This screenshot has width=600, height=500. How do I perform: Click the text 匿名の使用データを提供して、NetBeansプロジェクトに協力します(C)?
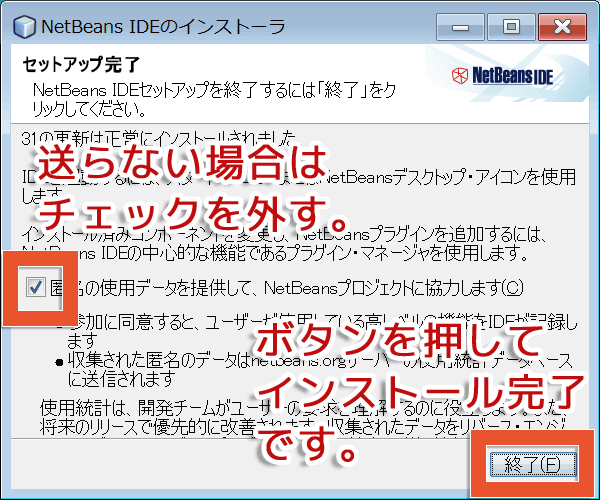pos(287,288)
